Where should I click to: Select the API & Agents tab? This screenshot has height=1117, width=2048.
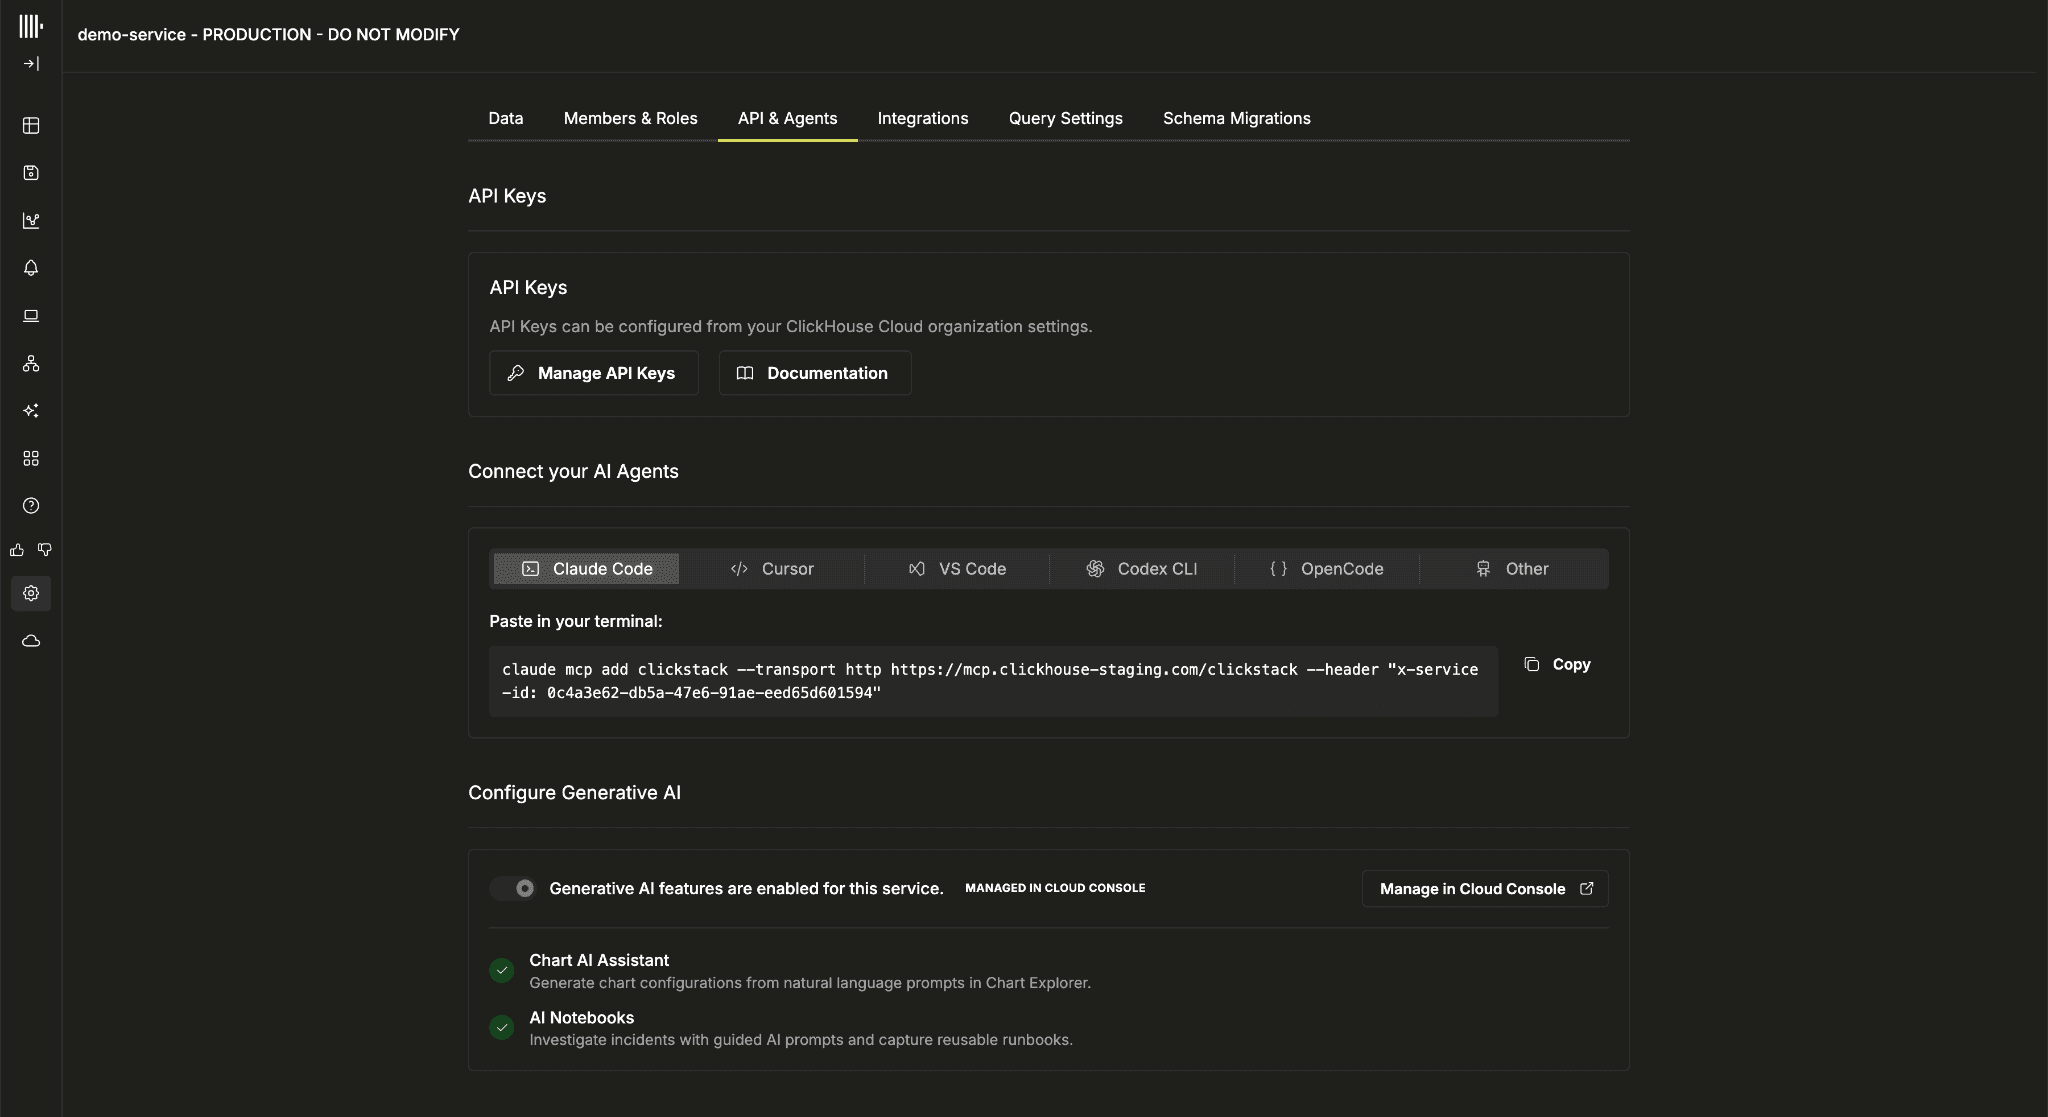[788, 118]
